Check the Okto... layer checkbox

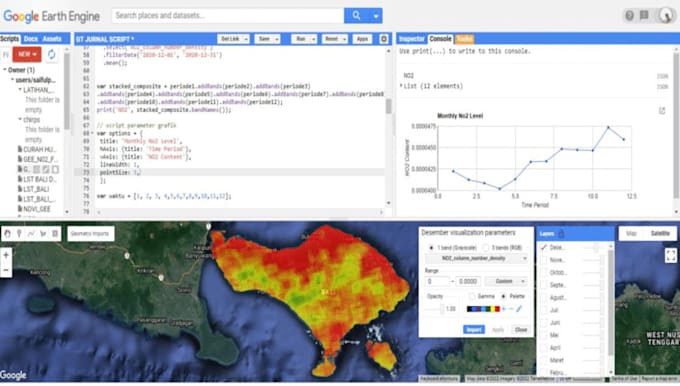coord(543,272)
